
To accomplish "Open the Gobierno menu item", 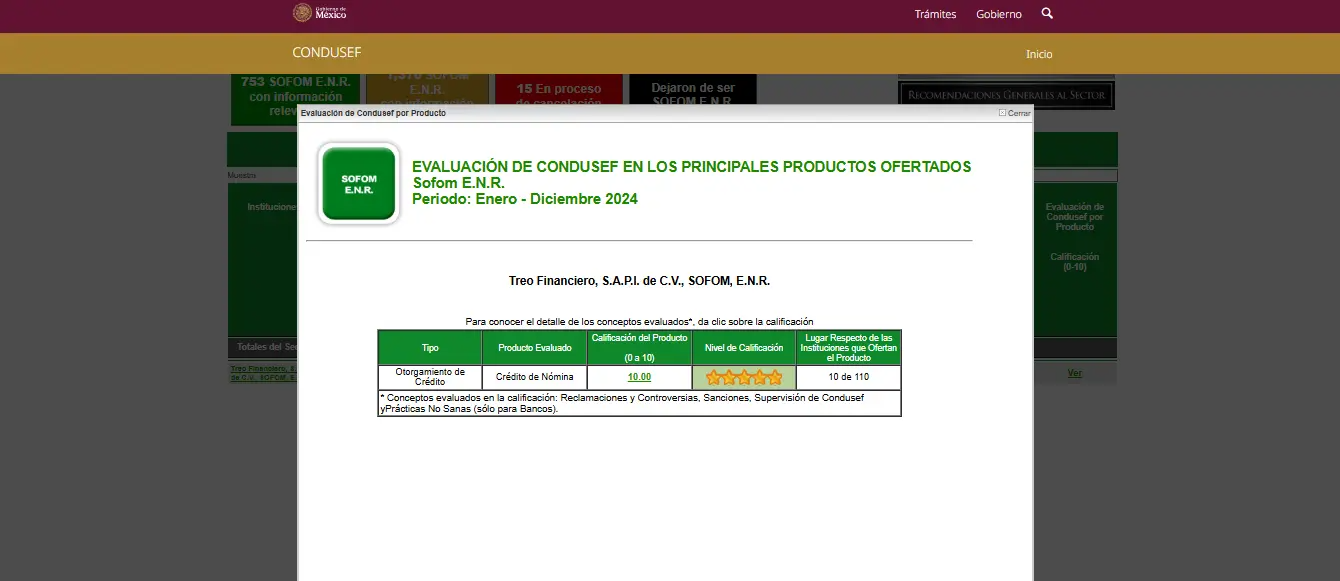I will 998,14.
